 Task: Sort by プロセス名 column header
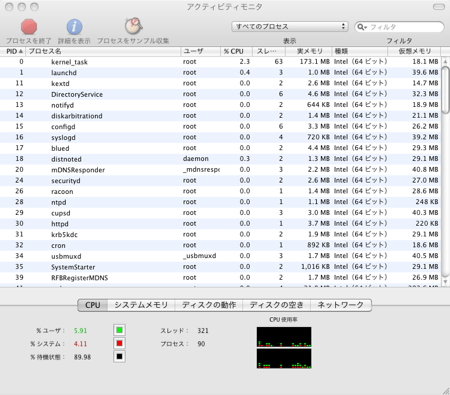[x=104, y=51]
